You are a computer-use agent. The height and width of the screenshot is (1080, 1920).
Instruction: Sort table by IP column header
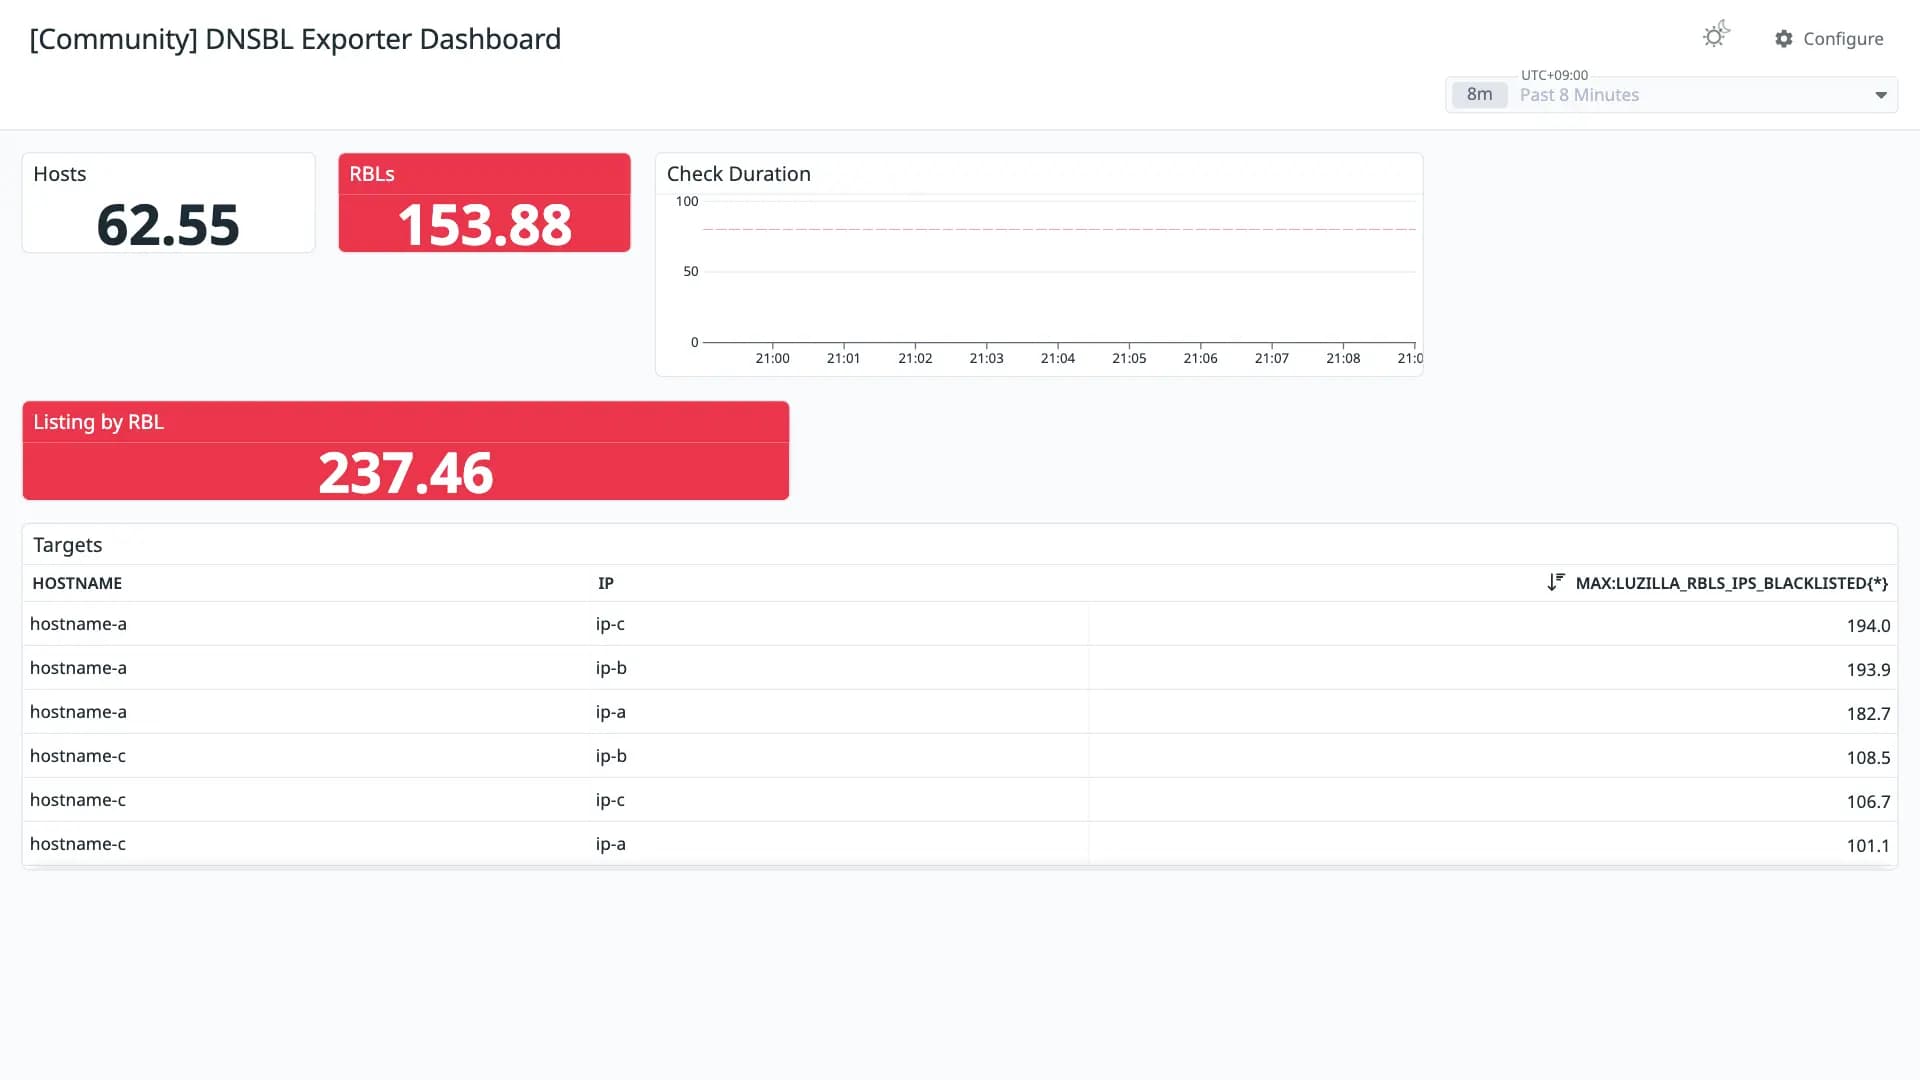coord(606,583)
